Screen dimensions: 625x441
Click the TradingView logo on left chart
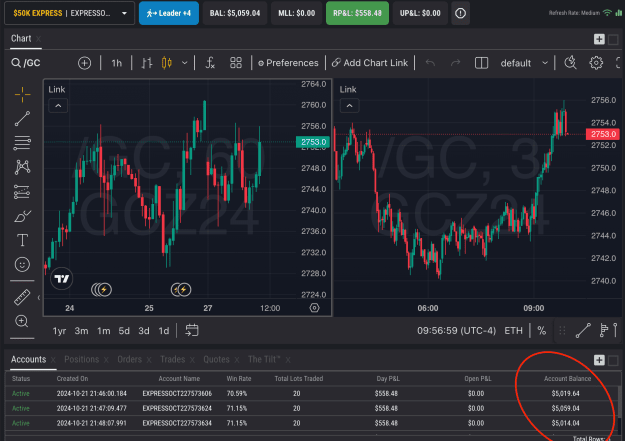pyautogui.click(x=62, y=278)
